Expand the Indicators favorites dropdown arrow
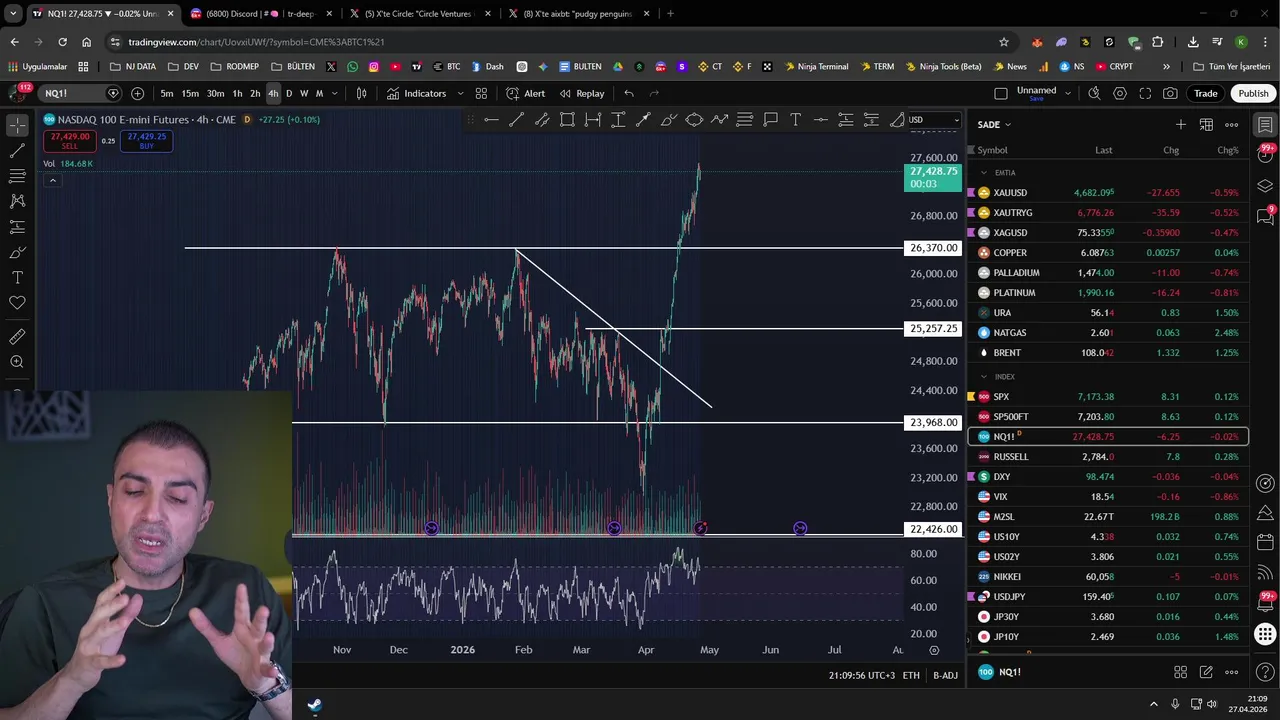Viewport: 1280px width, 720px height. coord(460,93)
